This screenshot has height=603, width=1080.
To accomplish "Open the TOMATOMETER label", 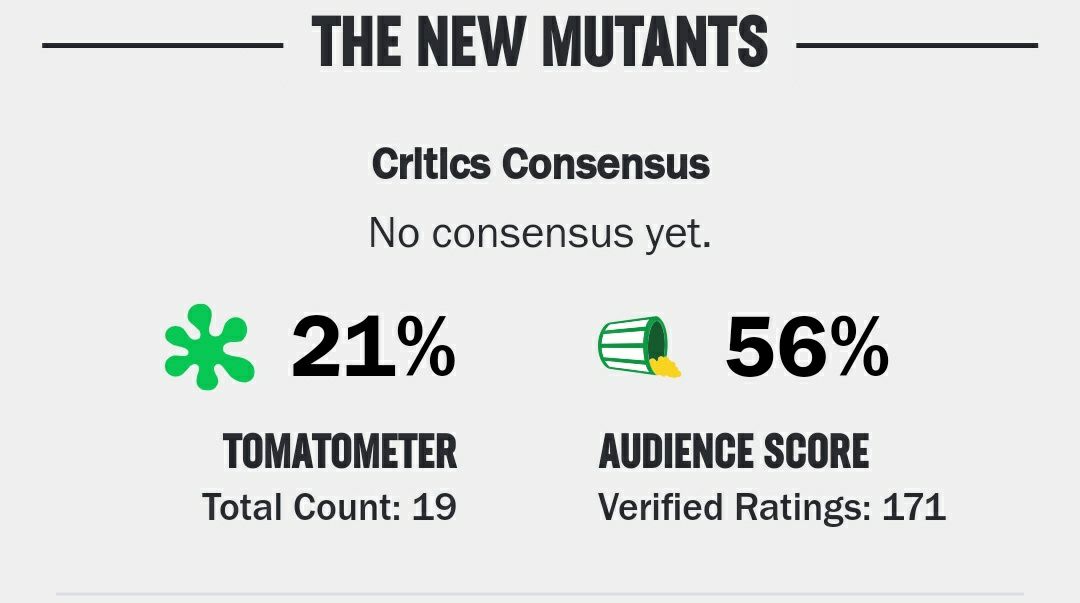I will pos(340,452).
